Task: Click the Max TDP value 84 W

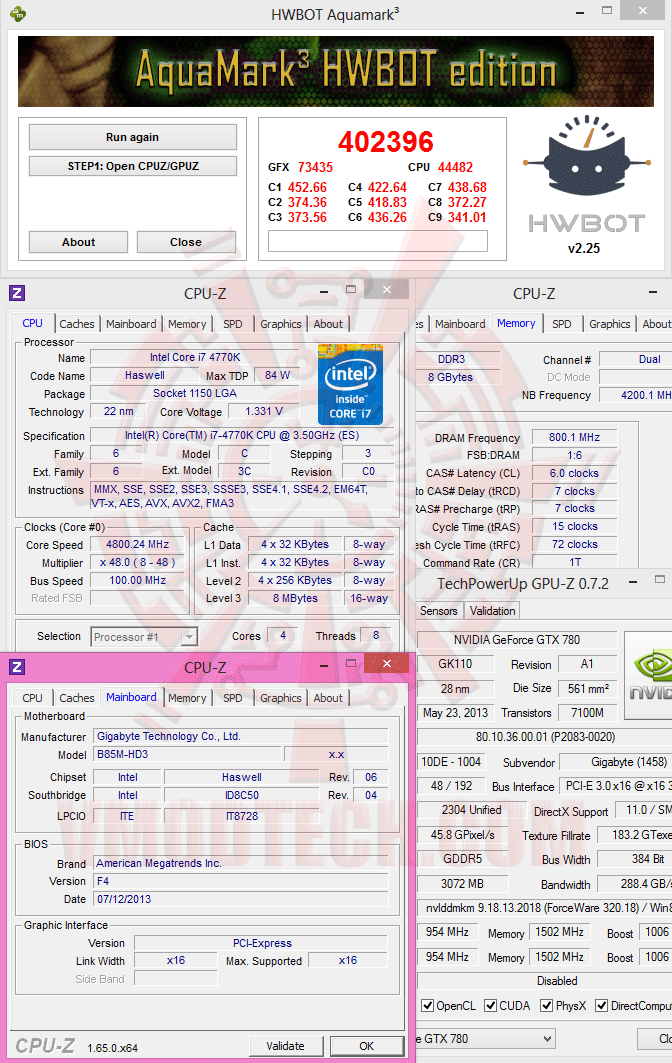Action: (277, 375)
